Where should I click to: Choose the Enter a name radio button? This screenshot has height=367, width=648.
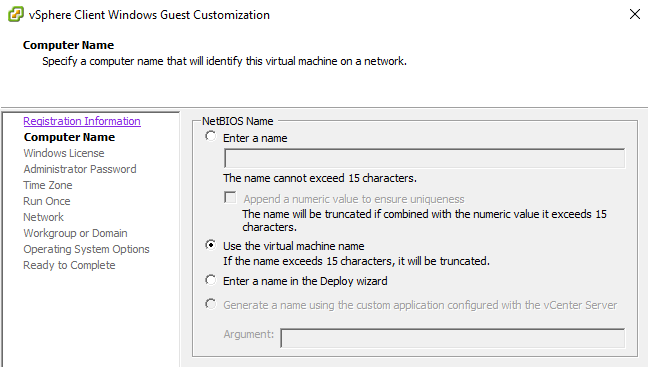[x=211, y=136]
